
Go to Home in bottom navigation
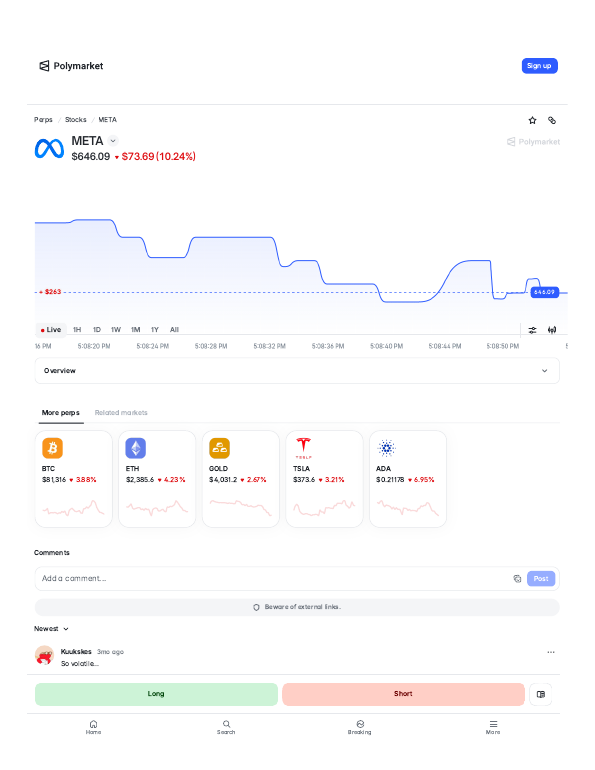(93, 727)
